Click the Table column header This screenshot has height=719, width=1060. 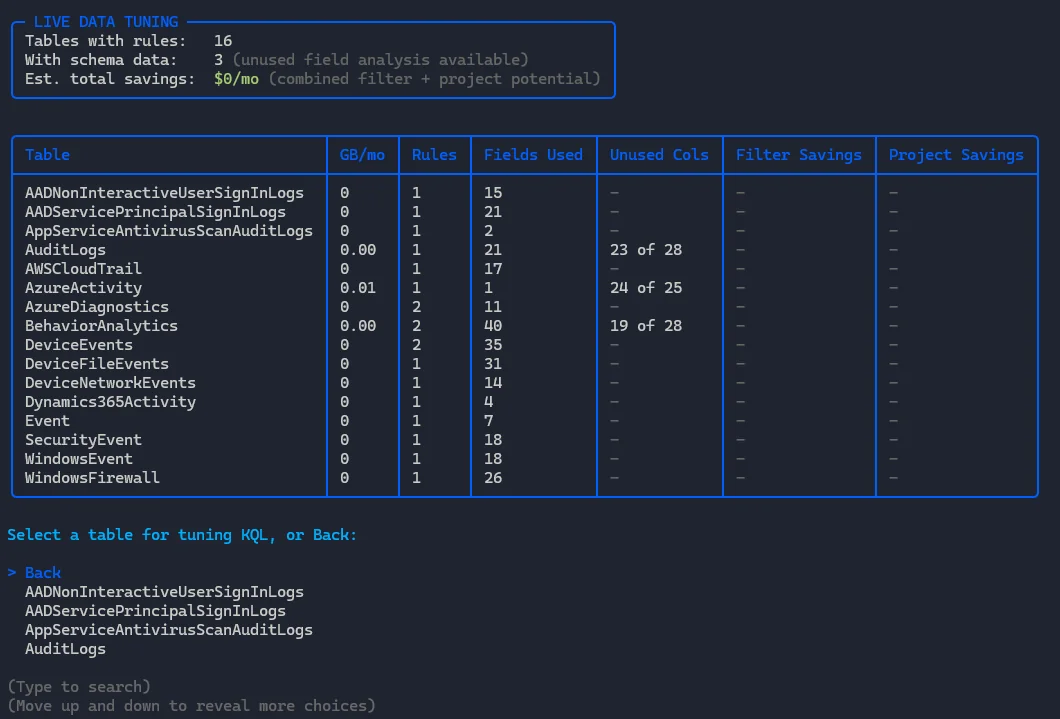[47, 155]
